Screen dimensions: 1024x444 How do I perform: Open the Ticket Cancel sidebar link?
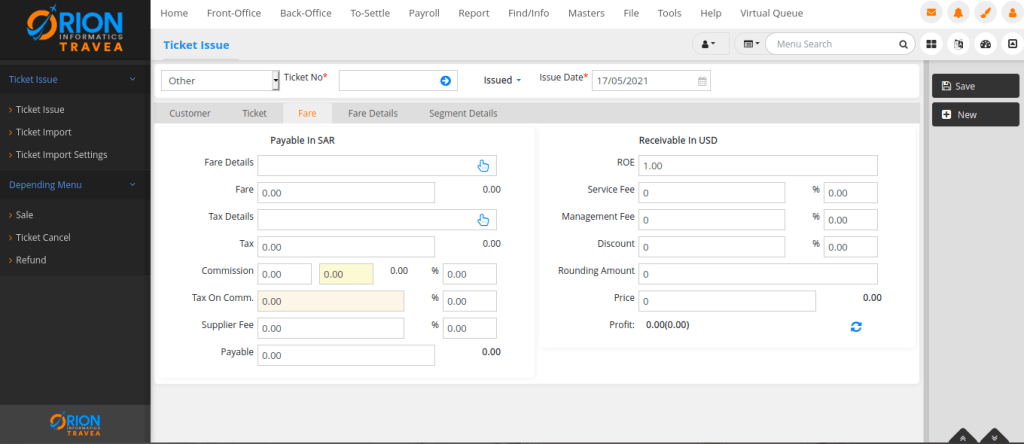43,238
